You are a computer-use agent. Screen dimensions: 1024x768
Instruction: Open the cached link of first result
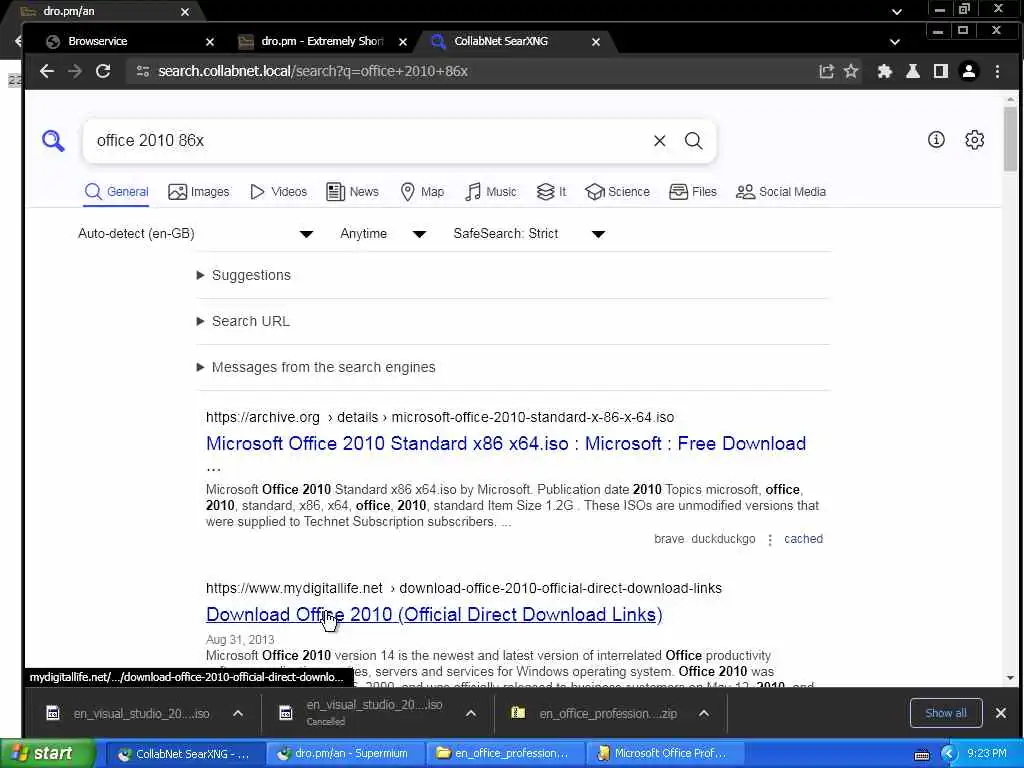point(803,539)
